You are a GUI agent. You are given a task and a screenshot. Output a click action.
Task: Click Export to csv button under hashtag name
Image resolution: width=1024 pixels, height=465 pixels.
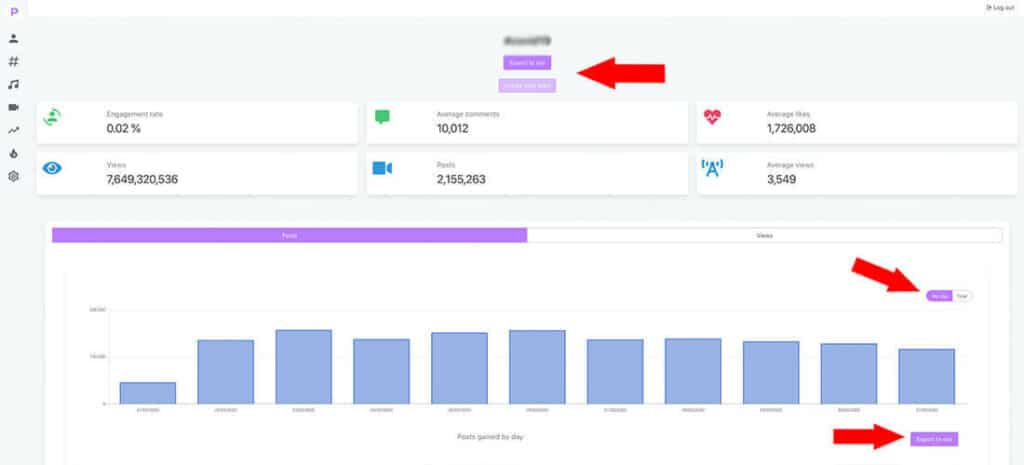527,63
